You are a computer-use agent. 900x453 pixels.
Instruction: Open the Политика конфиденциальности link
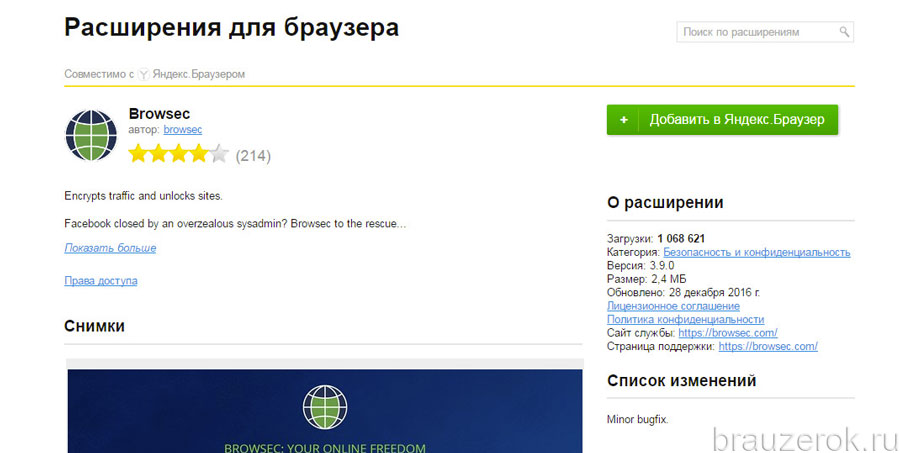click(x=685, y=319)
